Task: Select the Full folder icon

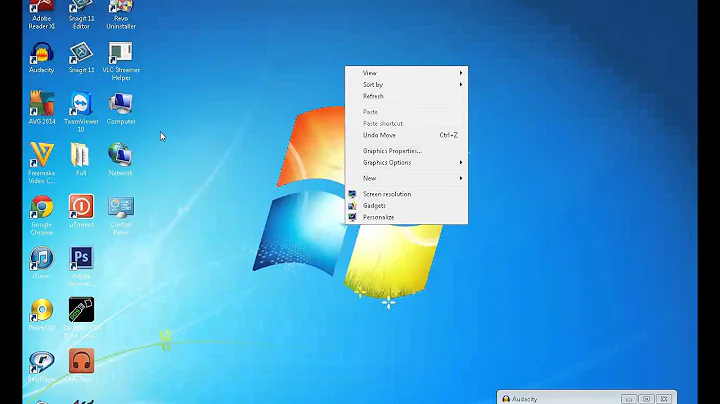Action: pyautogui.click(x=81, y=159)
